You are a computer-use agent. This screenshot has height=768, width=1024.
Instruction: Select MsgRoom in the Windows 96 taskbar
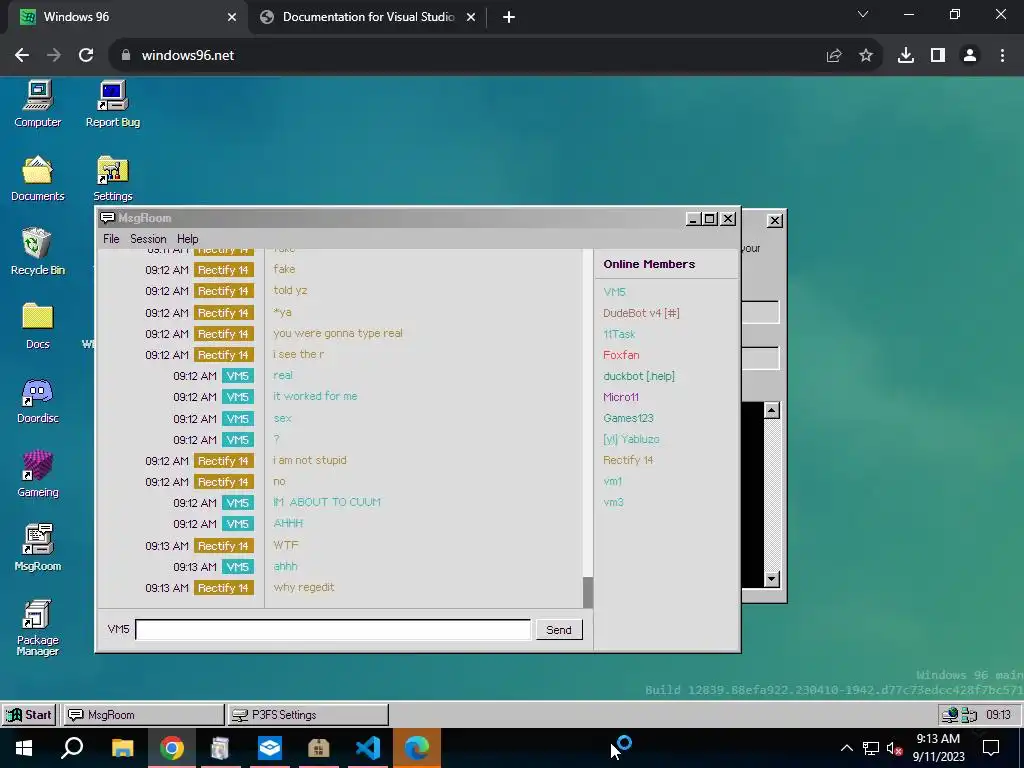pos(144,714)
